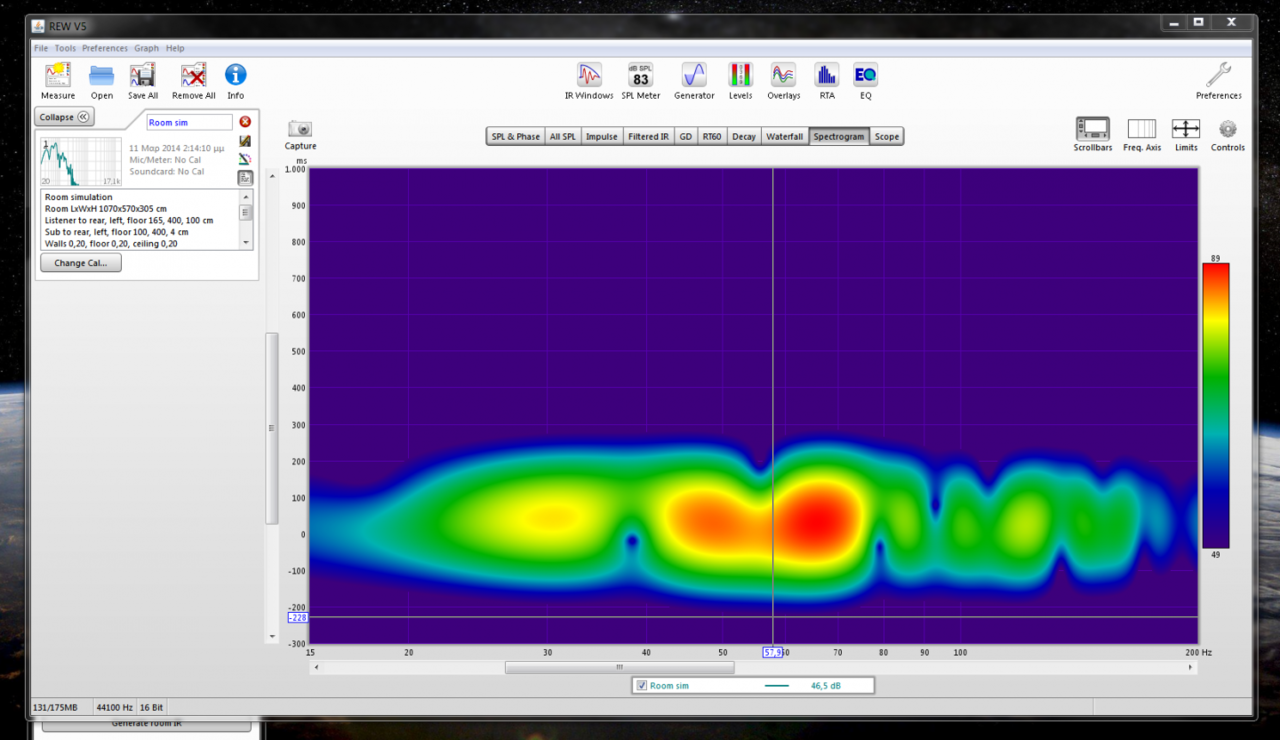The height and width of the screenshot is (740, 1280).
Task: Click the graph scrollbar left arrow
Action: 316,667
